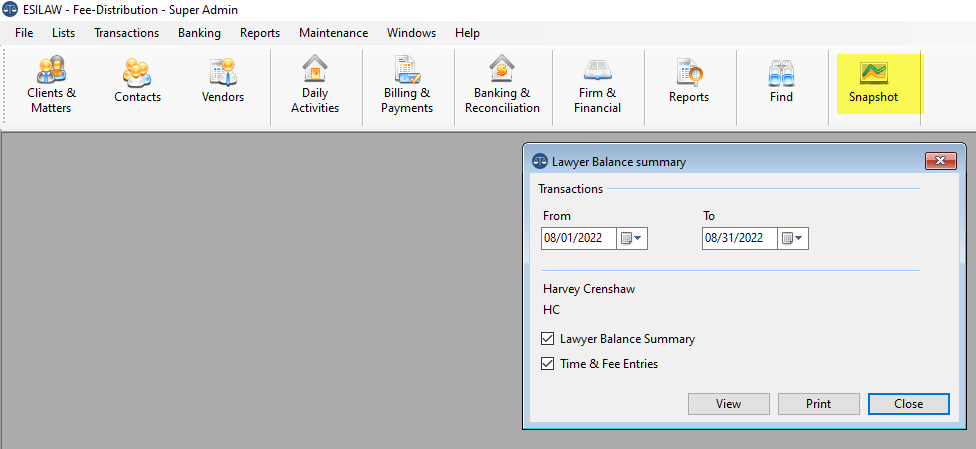976x449 pixels.
Task: Click the scales icon in the Lawyer Balance summary title
Action: [x=539, y=162]
